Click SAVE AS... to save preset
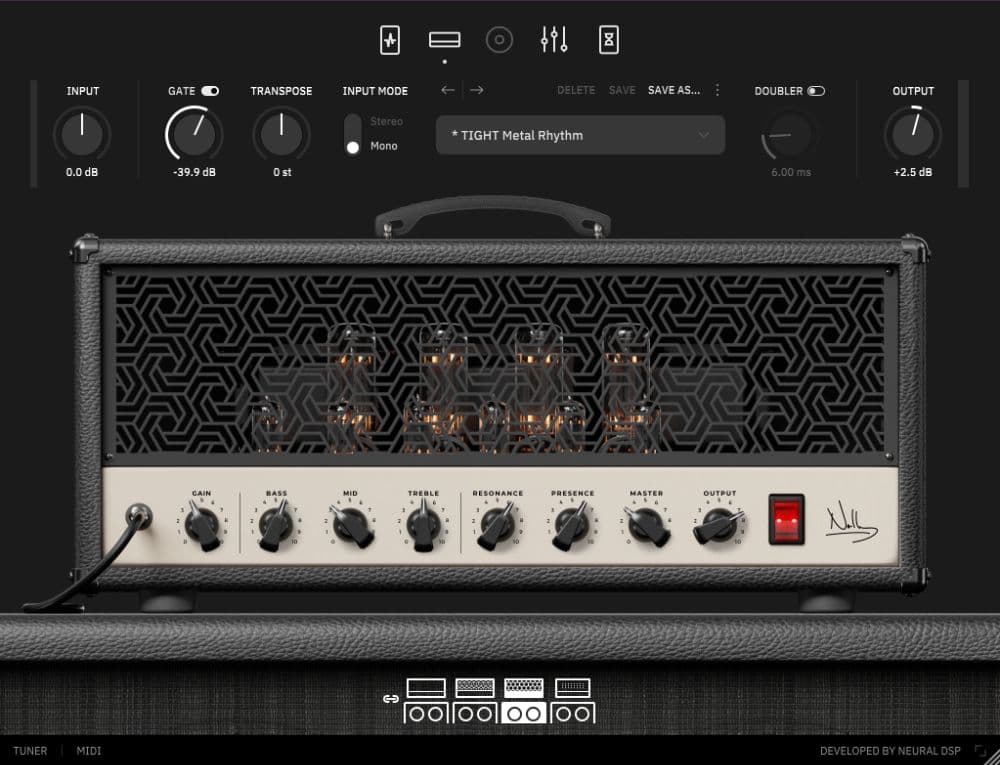Screen dimensions: 1000x765 (x=673, y=91)
